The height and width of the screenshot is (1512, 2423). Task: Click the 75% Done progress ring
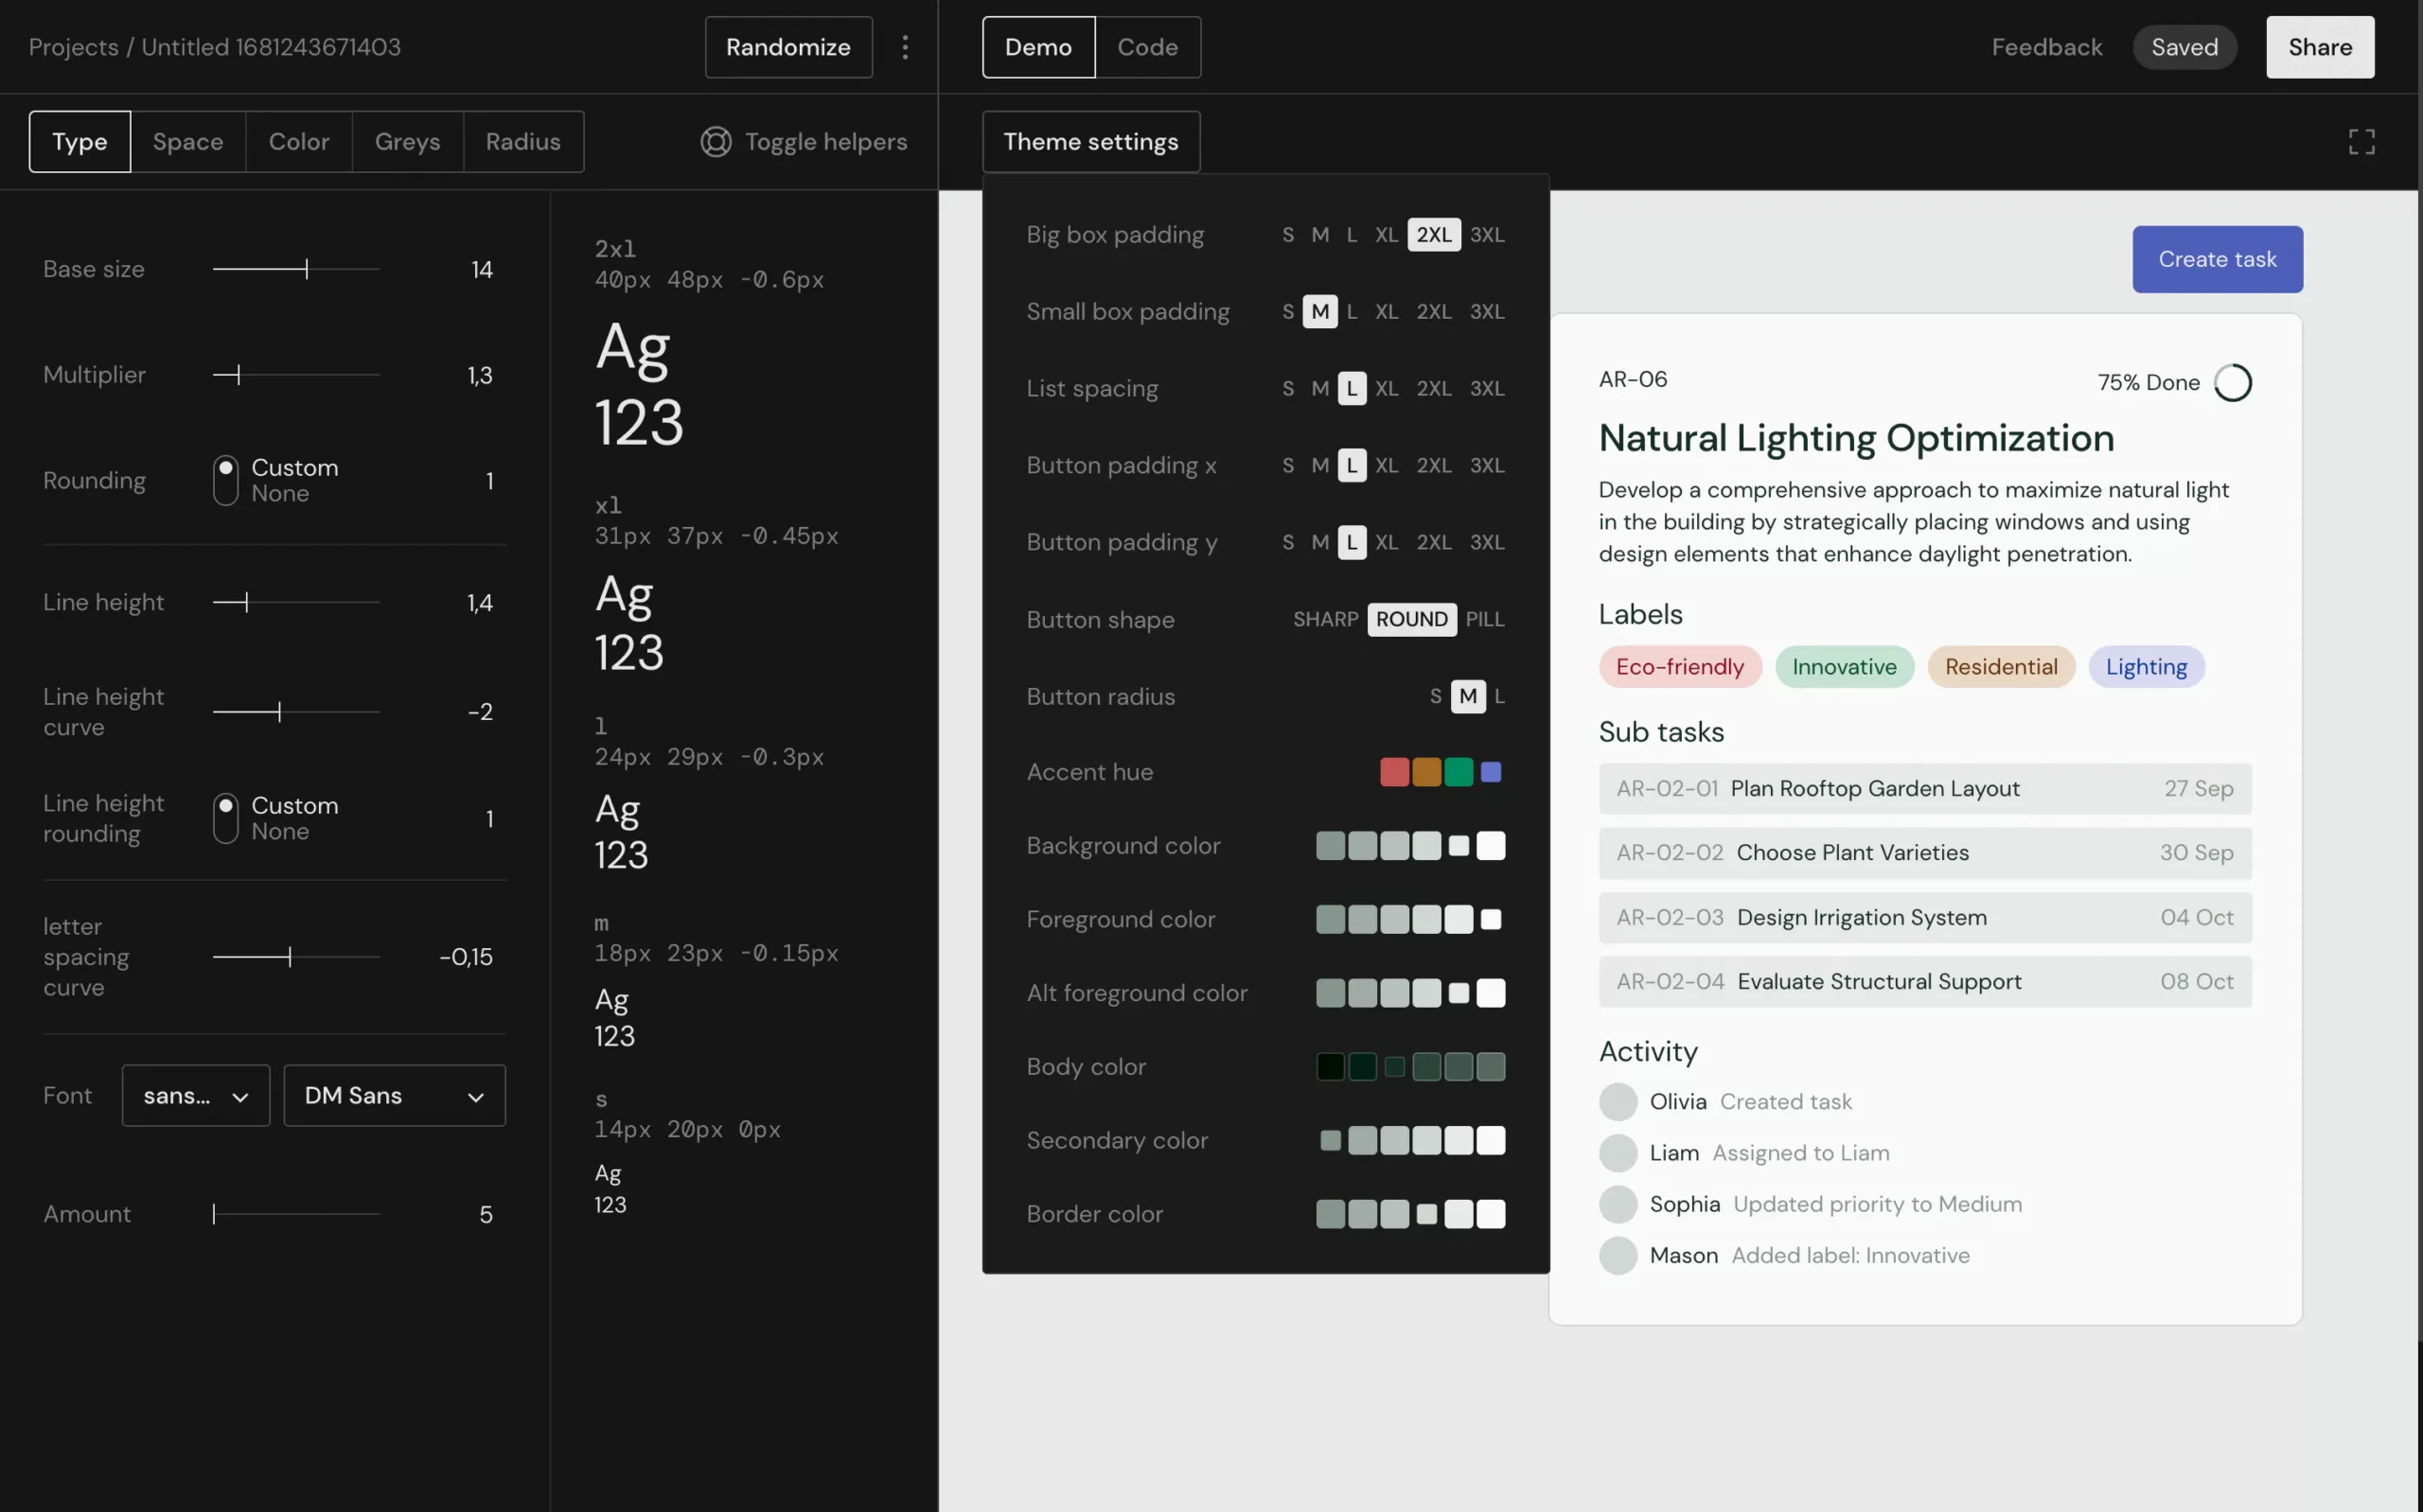pos(2232,383)
